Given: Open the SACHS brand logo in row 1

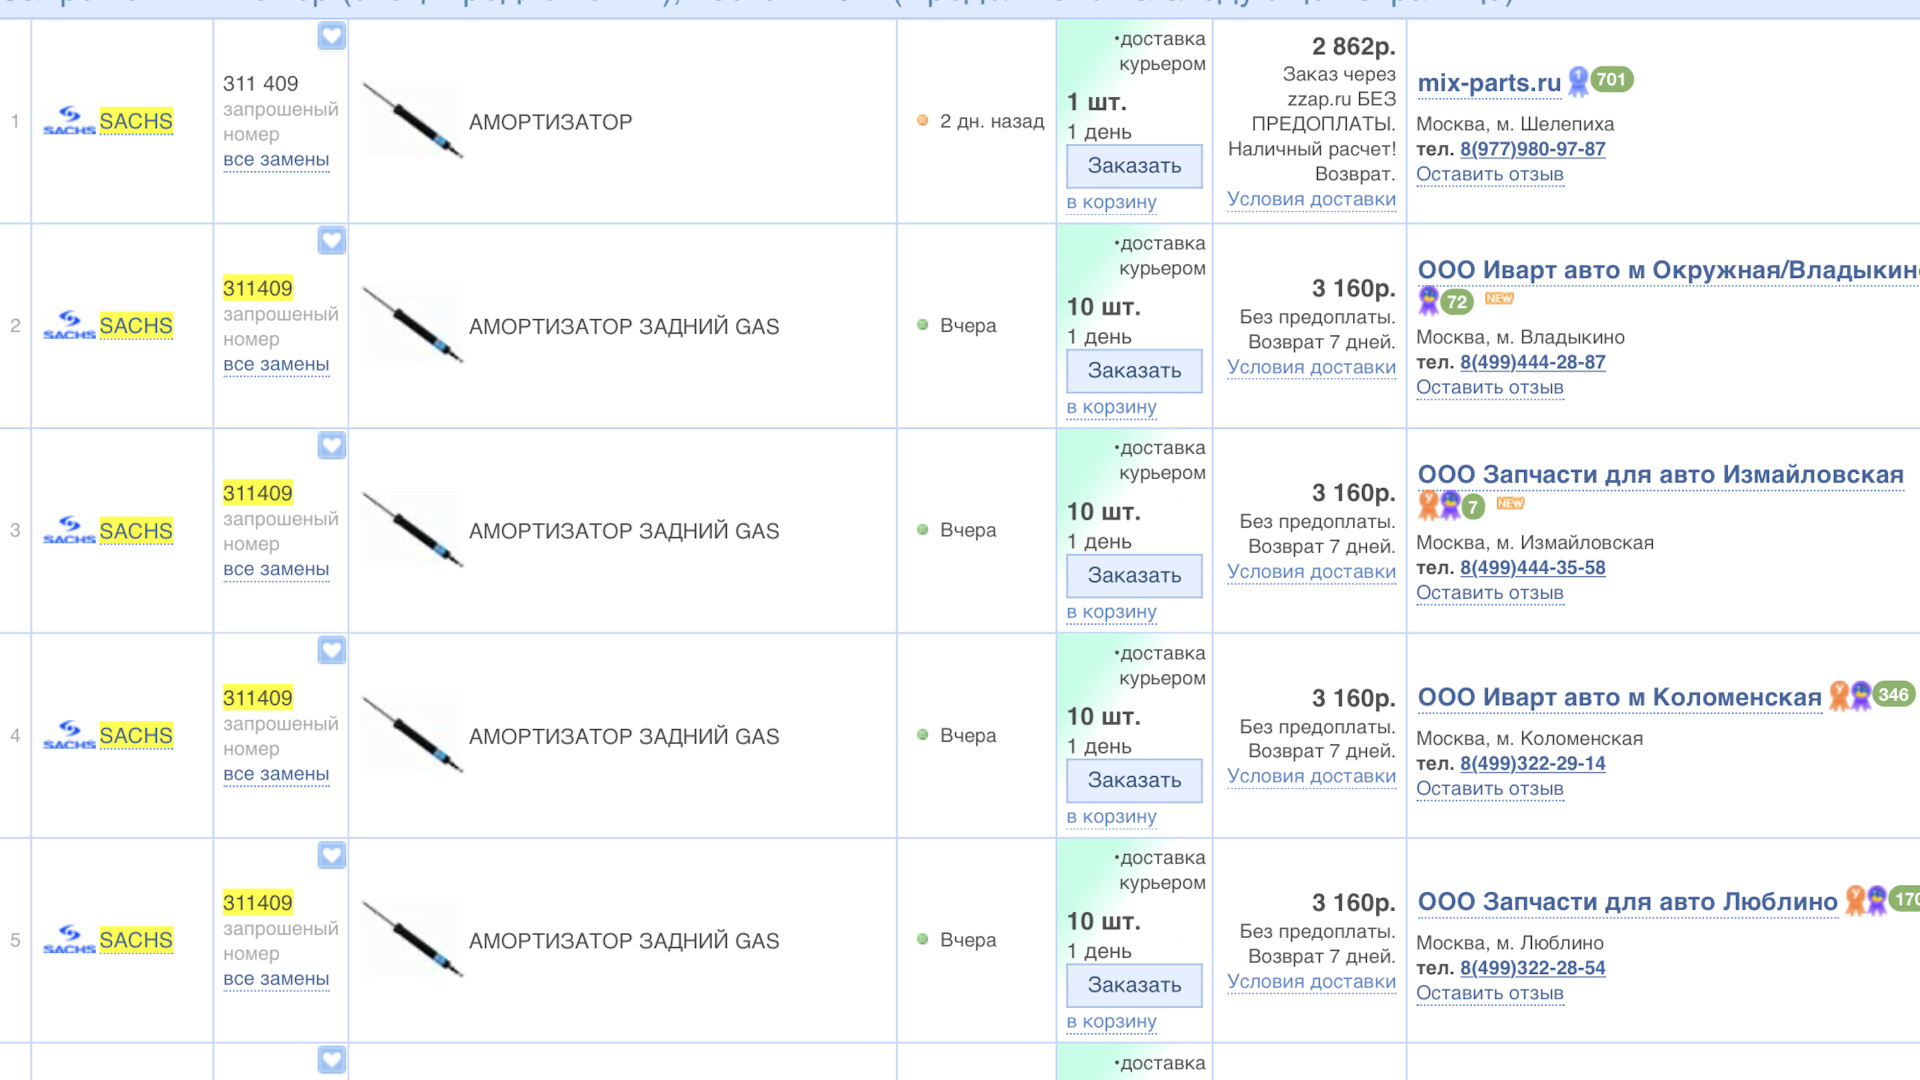Looking at the screenshot, I should pyautogui.click(x=69, y=121).
